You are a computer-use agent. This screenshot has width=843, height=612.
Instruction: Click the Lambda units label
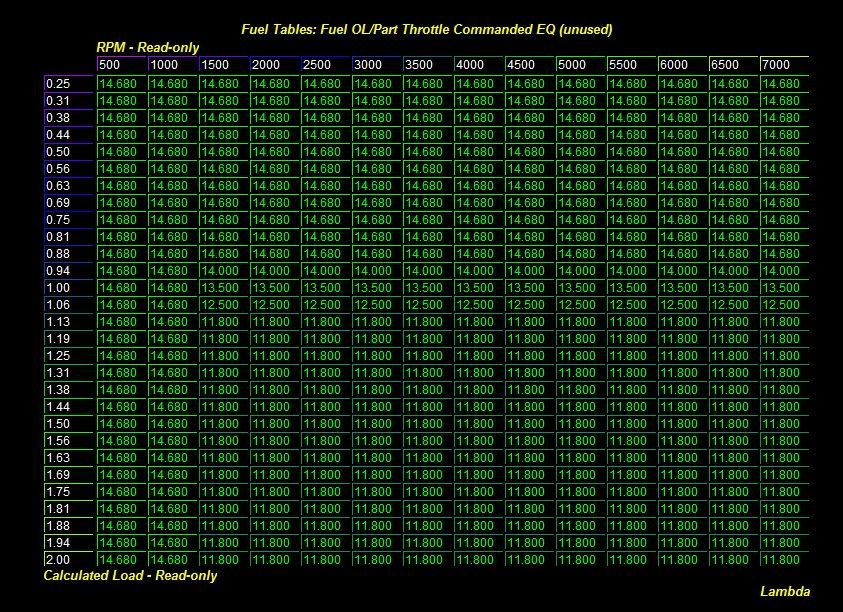[785, 591]
